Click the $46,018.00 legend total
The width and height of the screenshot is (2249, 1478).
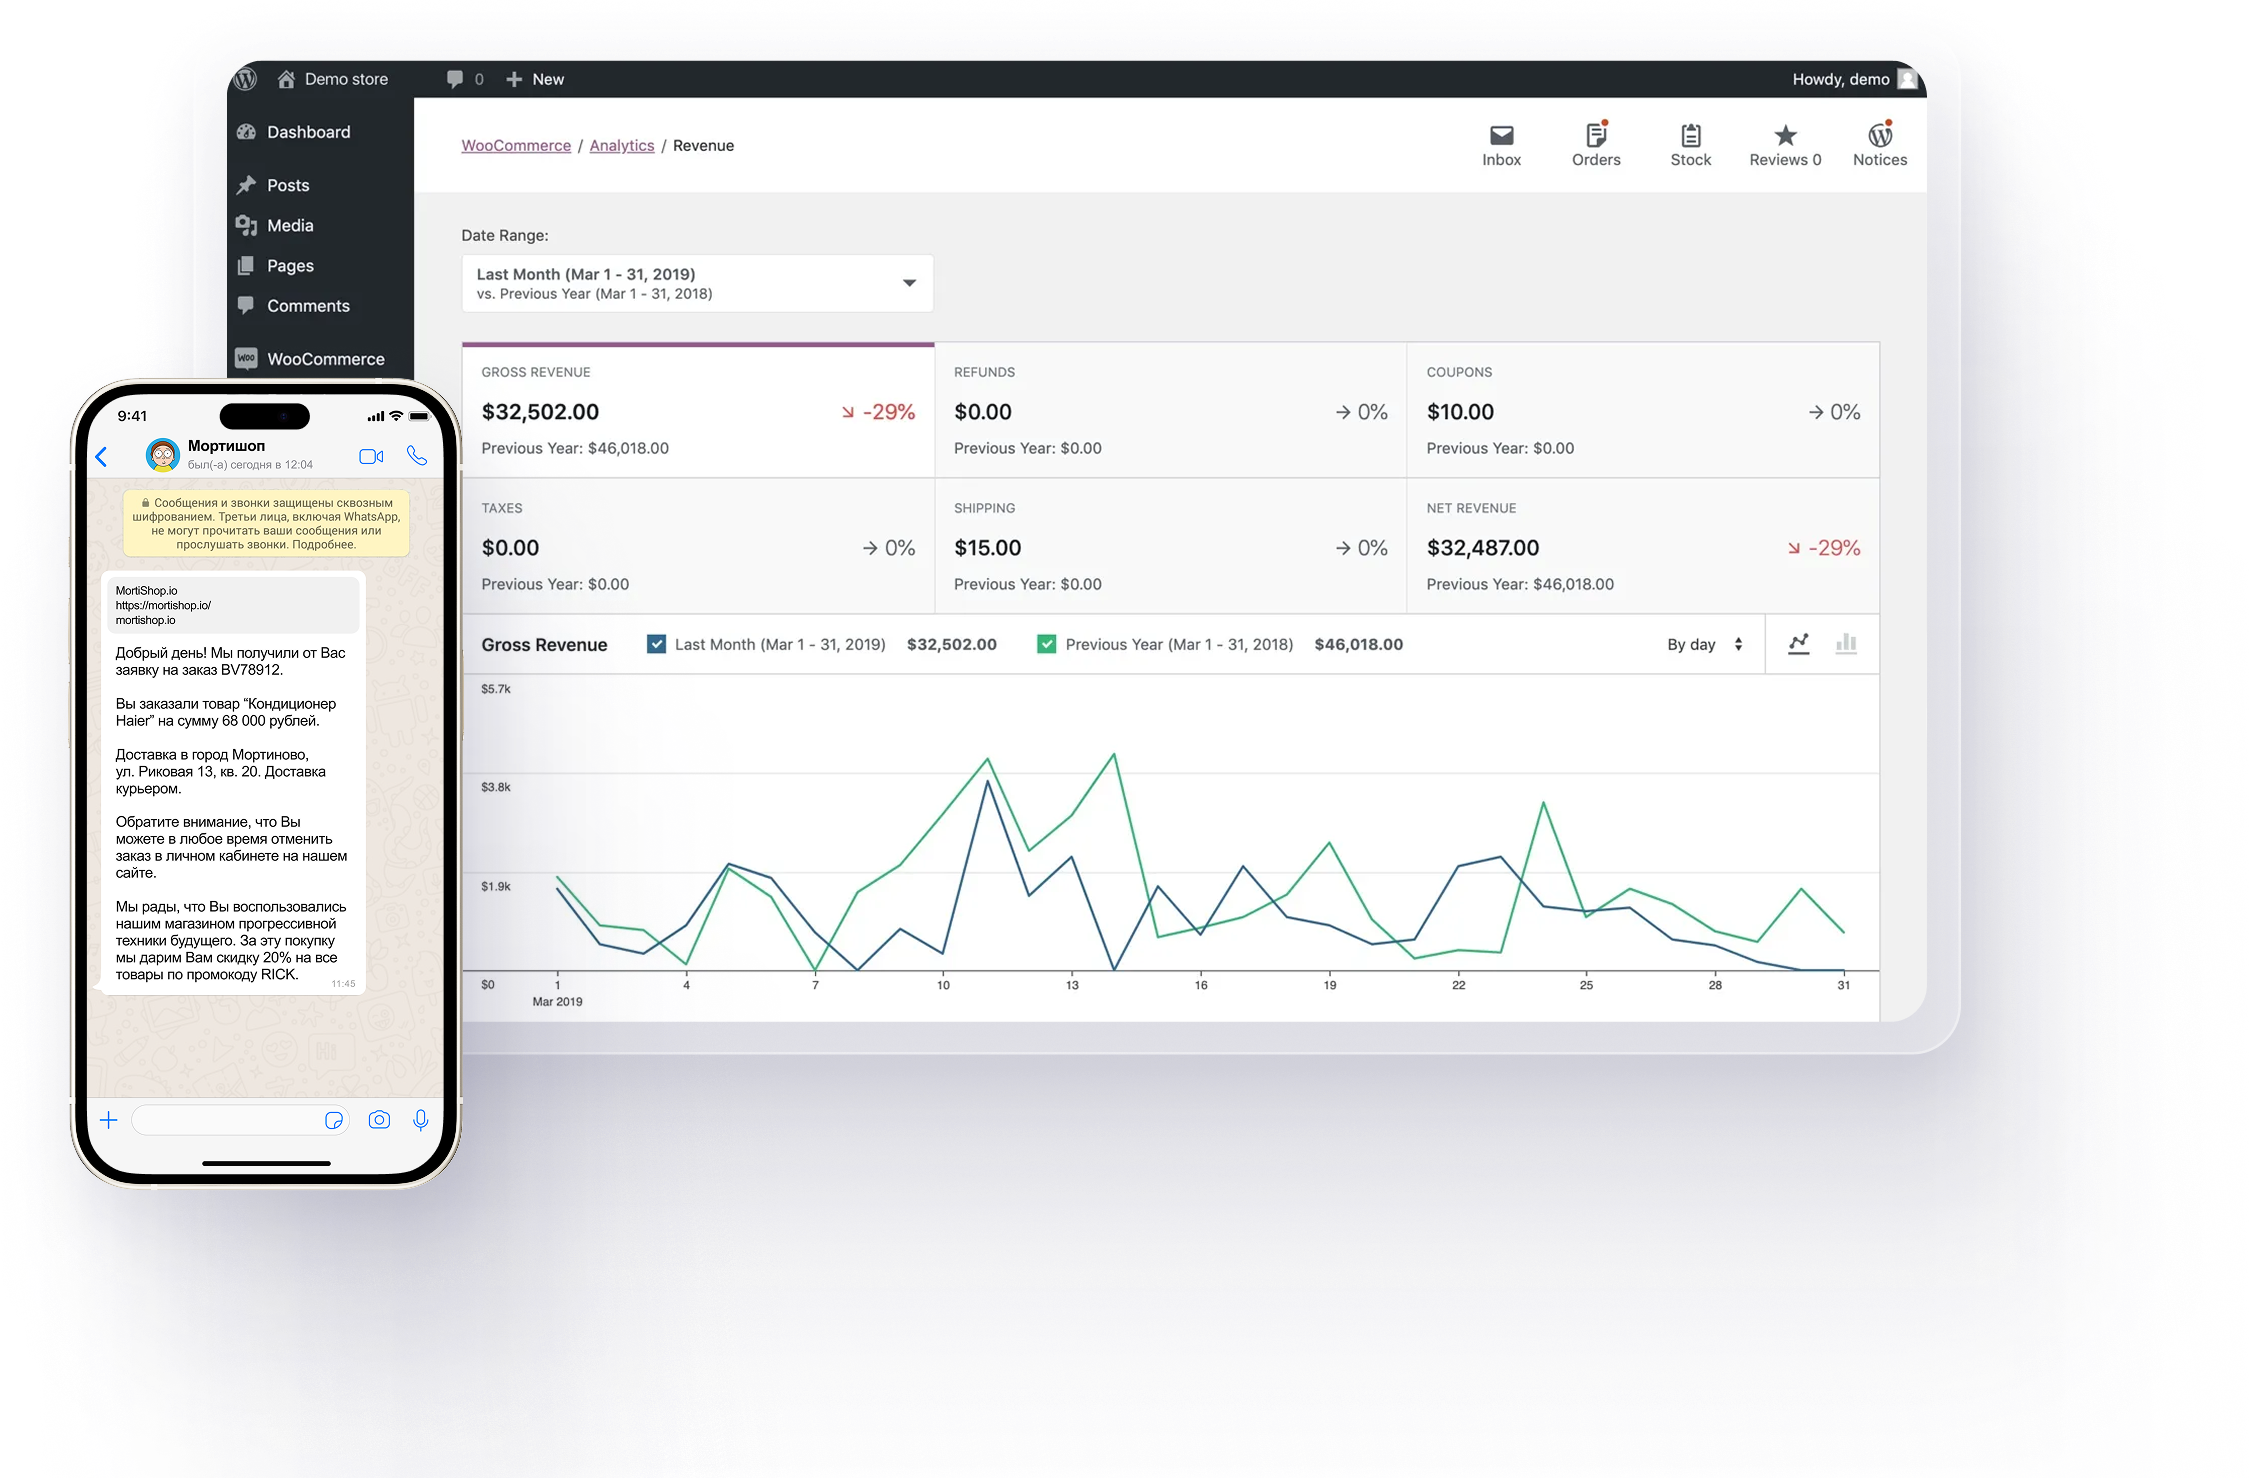(1358, 644)
